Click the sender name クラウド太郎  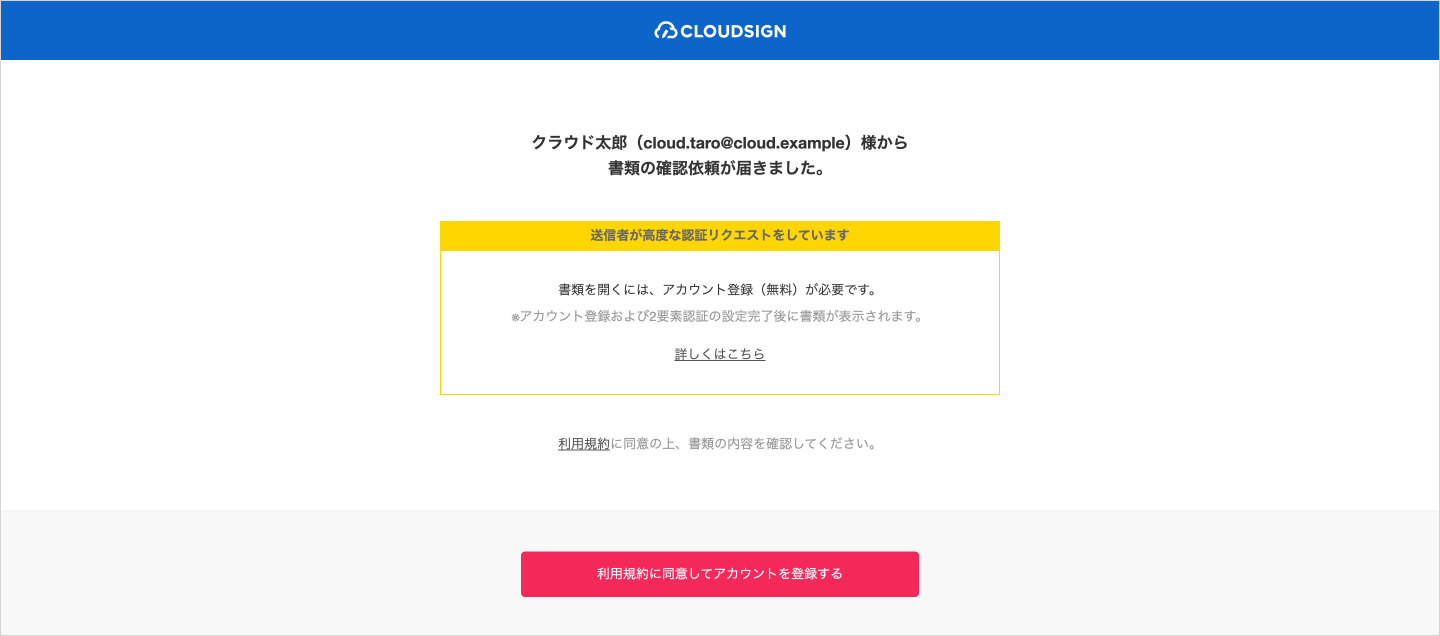pyautogui.click(x=581, y=143)
